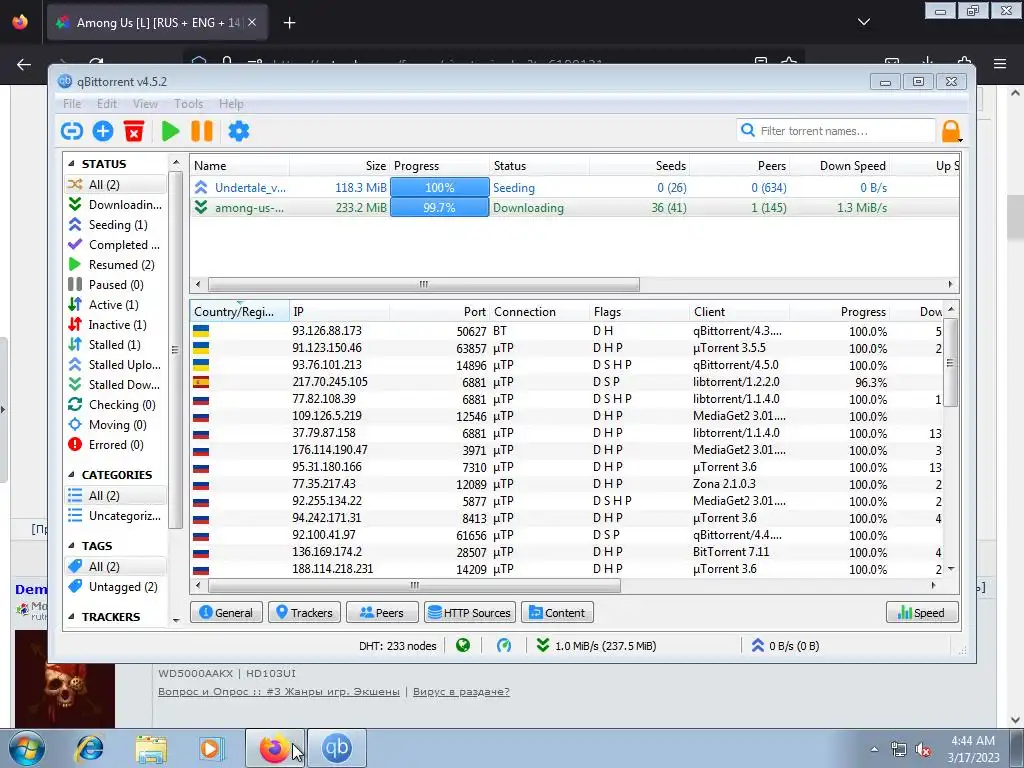Click the among-us 99.7% progress bar

[x=440, y=208]
